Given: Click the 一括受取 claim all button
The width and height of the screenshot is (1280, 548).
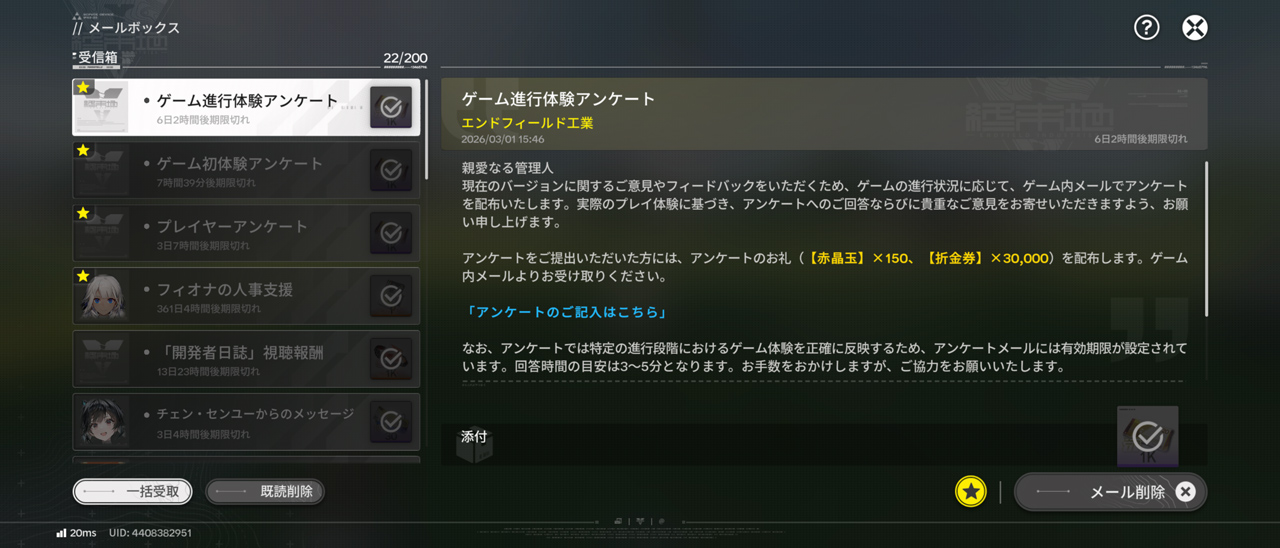Looking at the screenshot, I should point(132,491).
